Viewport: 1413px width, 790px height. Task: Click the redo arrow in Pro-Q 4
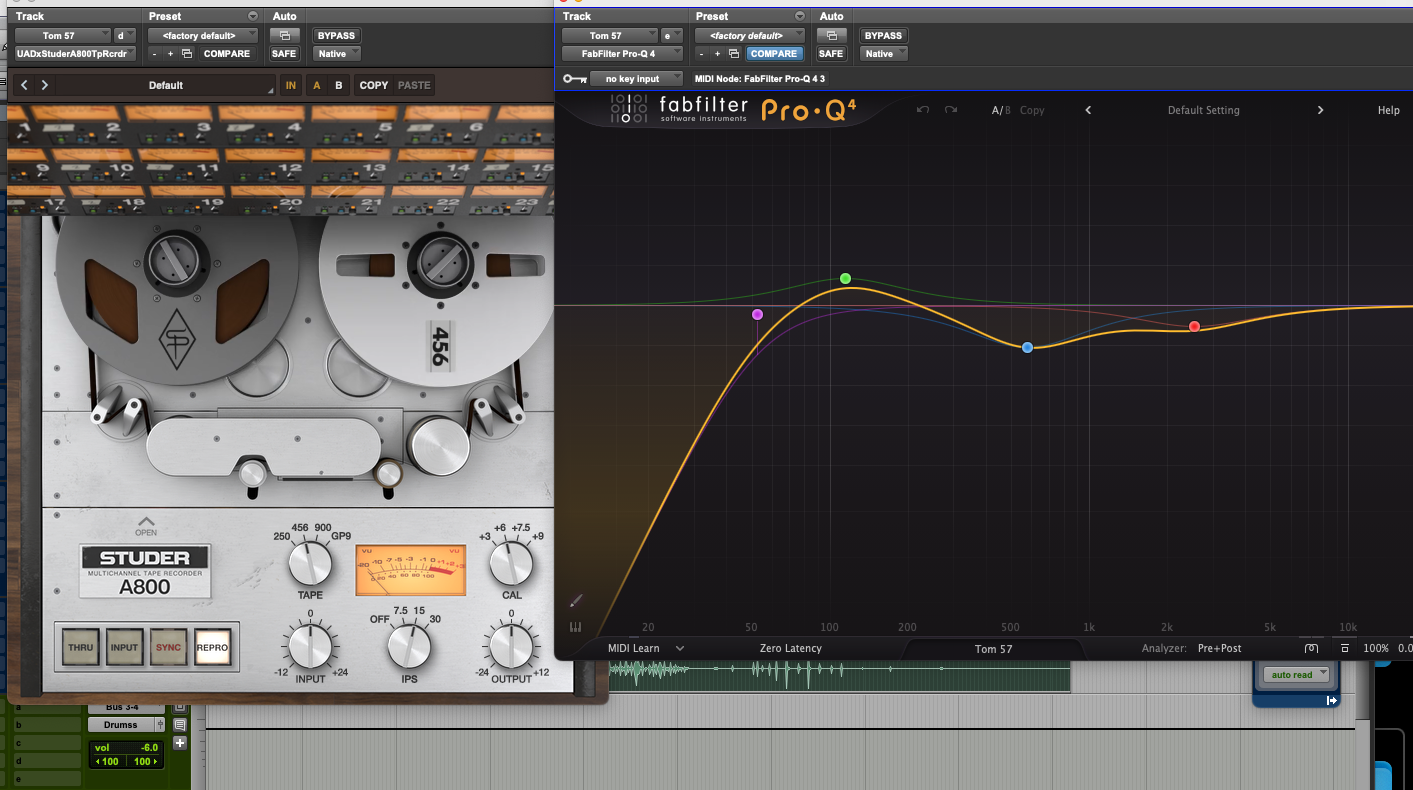click(x=951, y=110)
